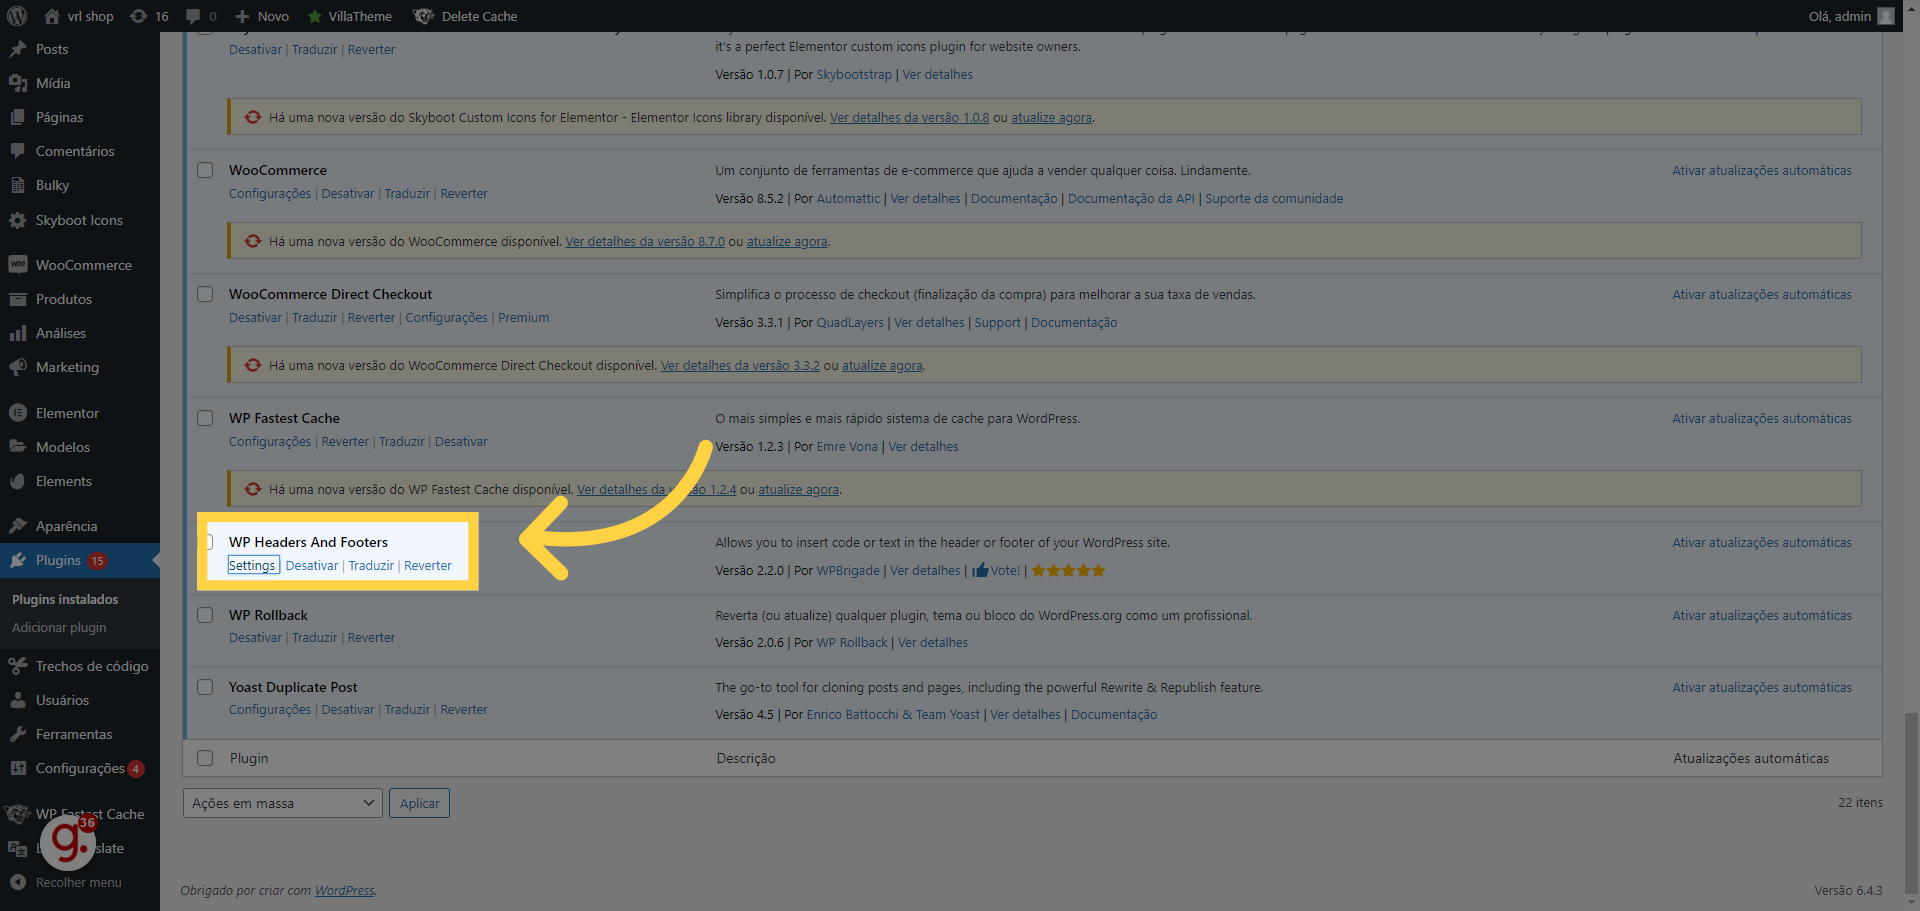Select the WooCommerce Direct Checkout checkbox

[205, 294]
